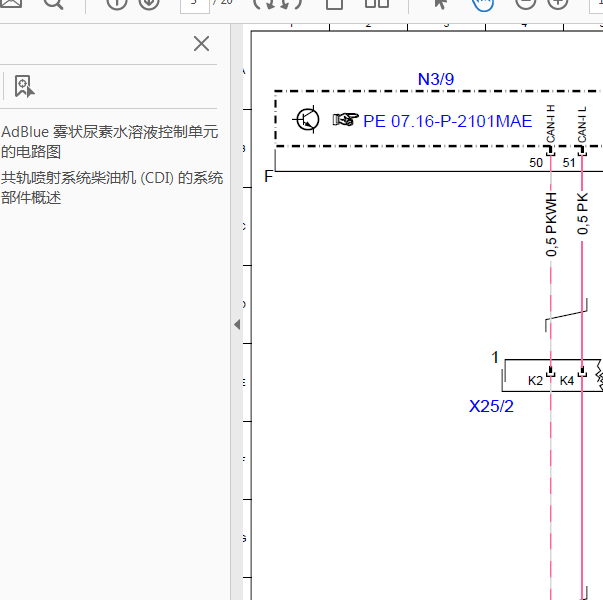Viewport: 603px width, 600px height.
Task: Rotate the page clockwise
Action: tap(292, 3)
